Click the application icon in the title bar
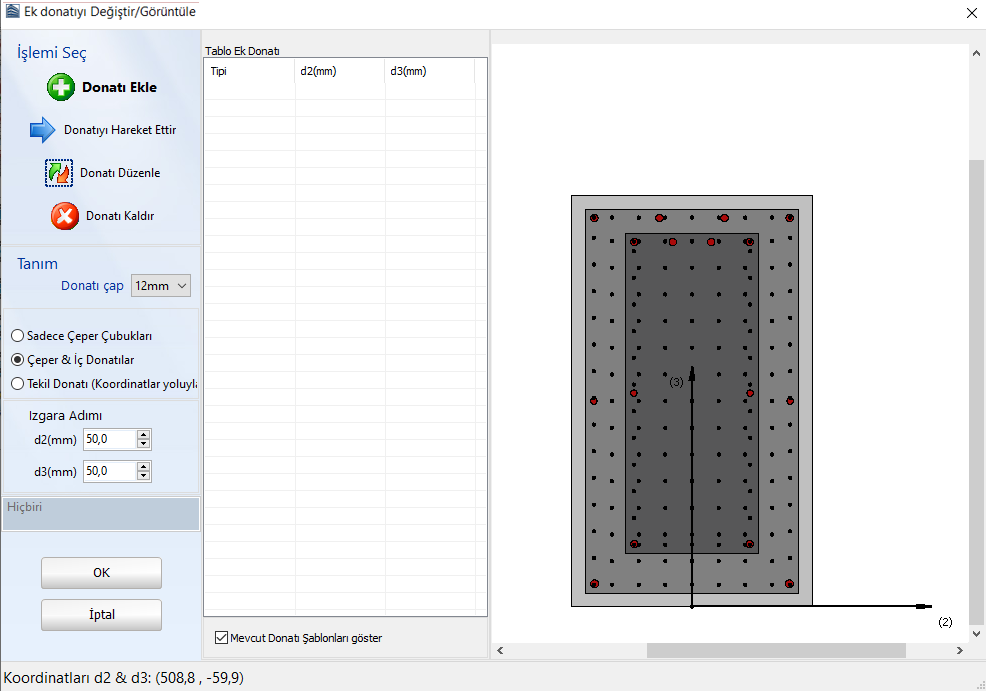Viewport: 986px width, 691px height. (x=12, y=12)
